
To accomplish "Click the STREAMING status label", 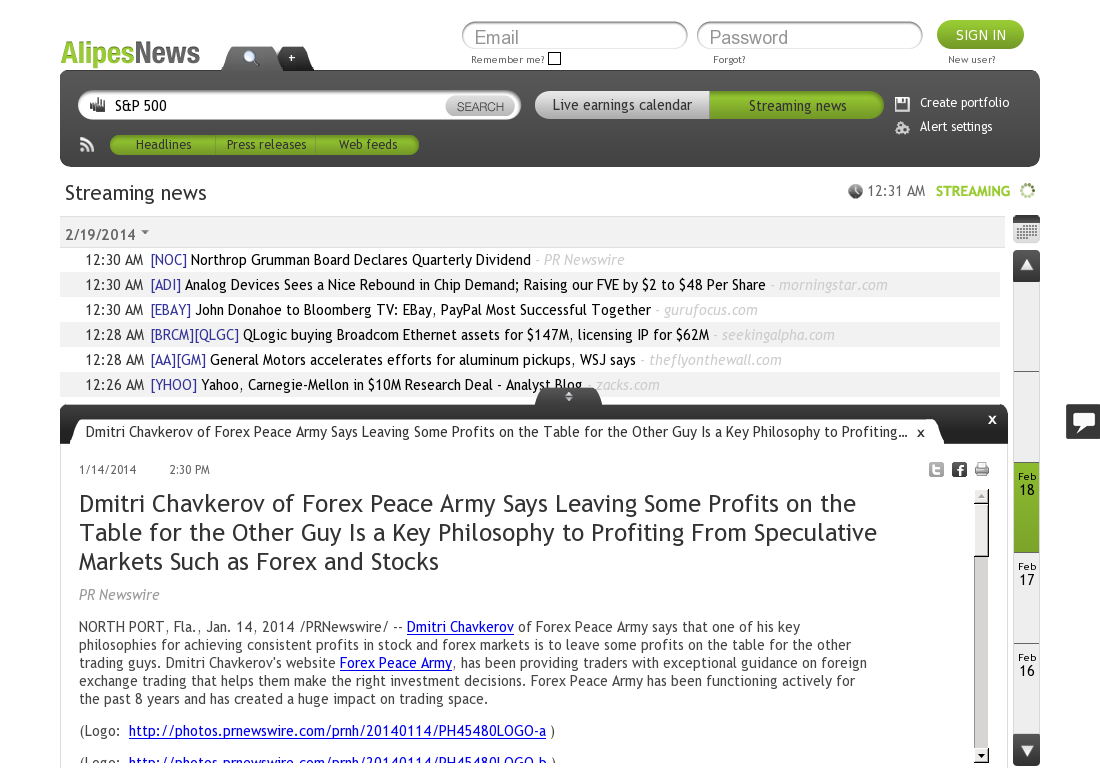I will point(972,191).
